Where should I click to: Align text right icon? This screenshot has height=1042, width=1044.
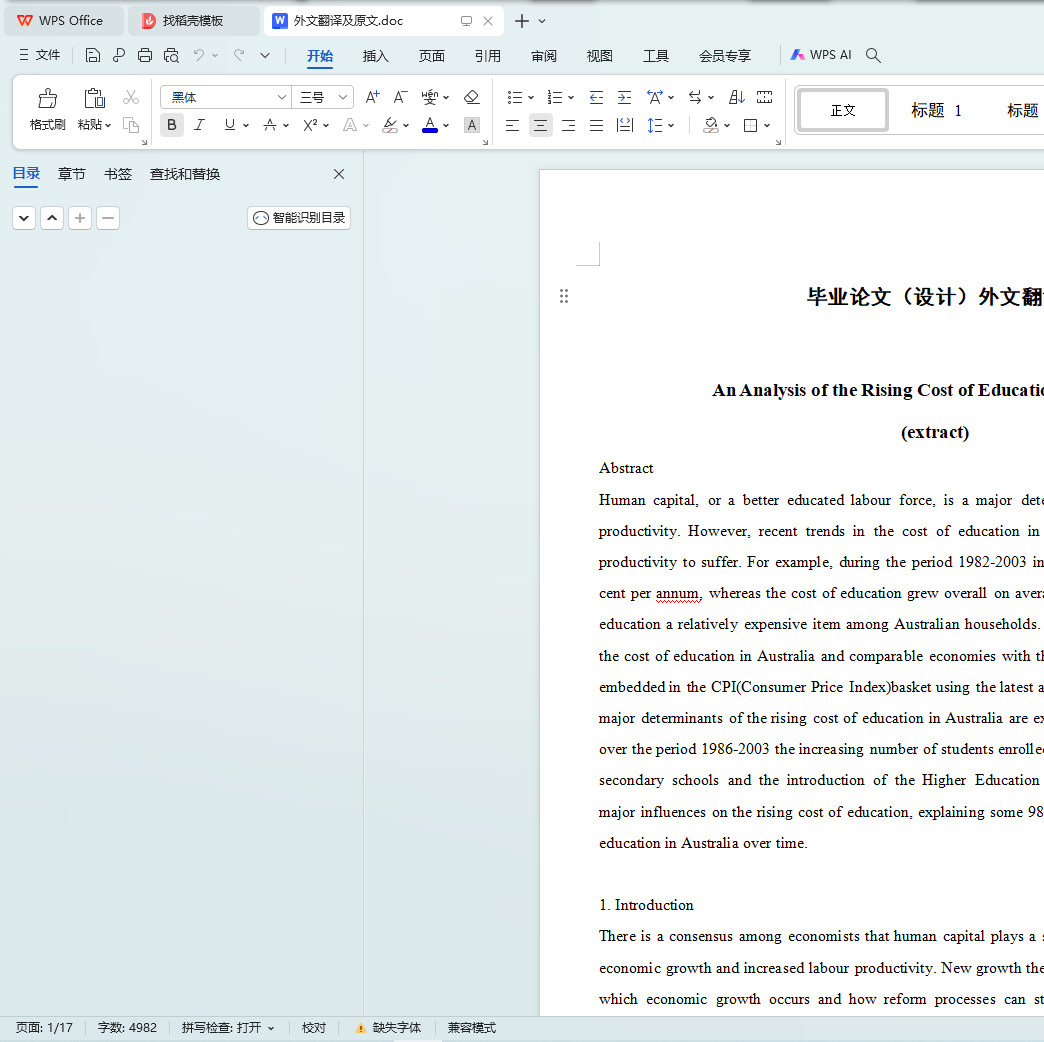coord(568,125)
